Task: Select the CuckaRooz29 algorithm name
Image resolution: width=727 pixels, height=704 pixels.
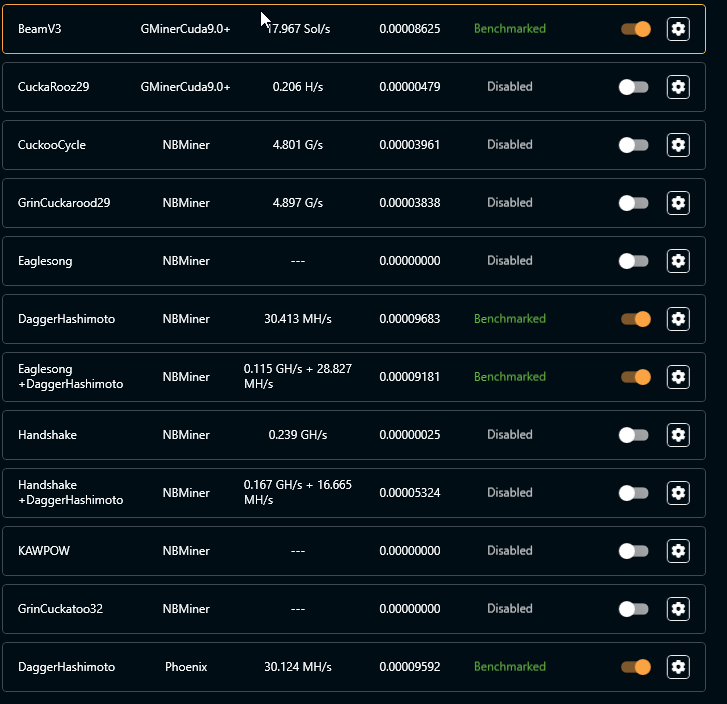Action: point(53,87)
